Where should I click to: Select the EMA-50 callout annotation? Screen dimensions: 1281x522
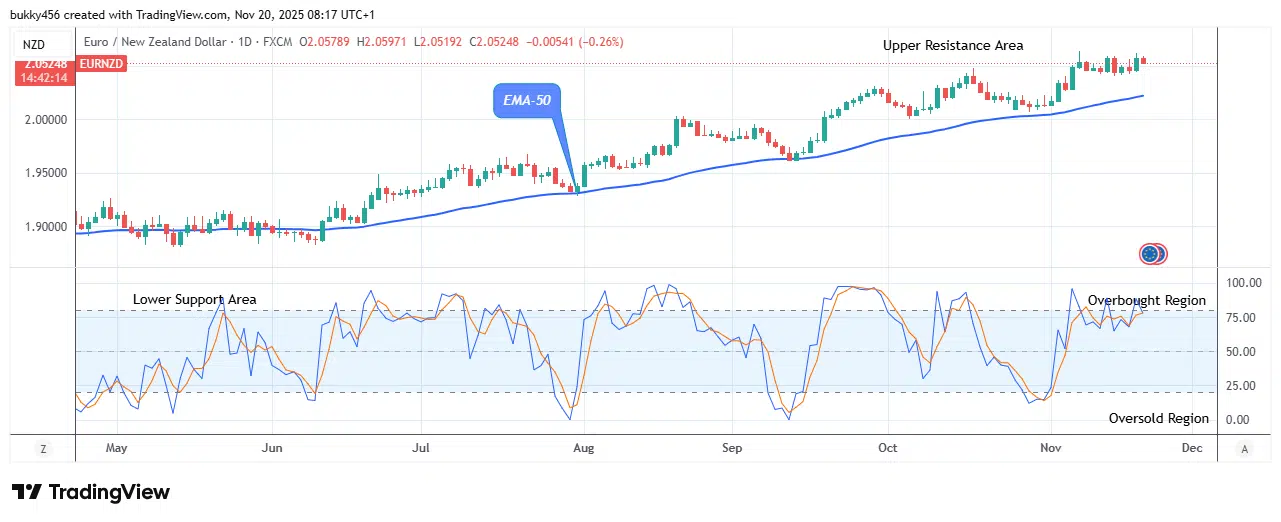526,100
